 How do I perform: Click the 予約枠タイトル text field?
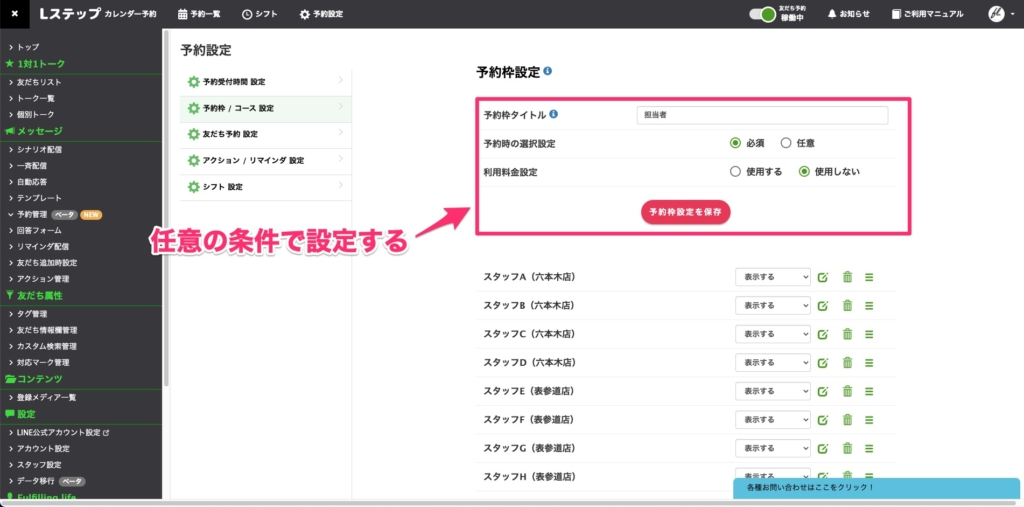762,115
